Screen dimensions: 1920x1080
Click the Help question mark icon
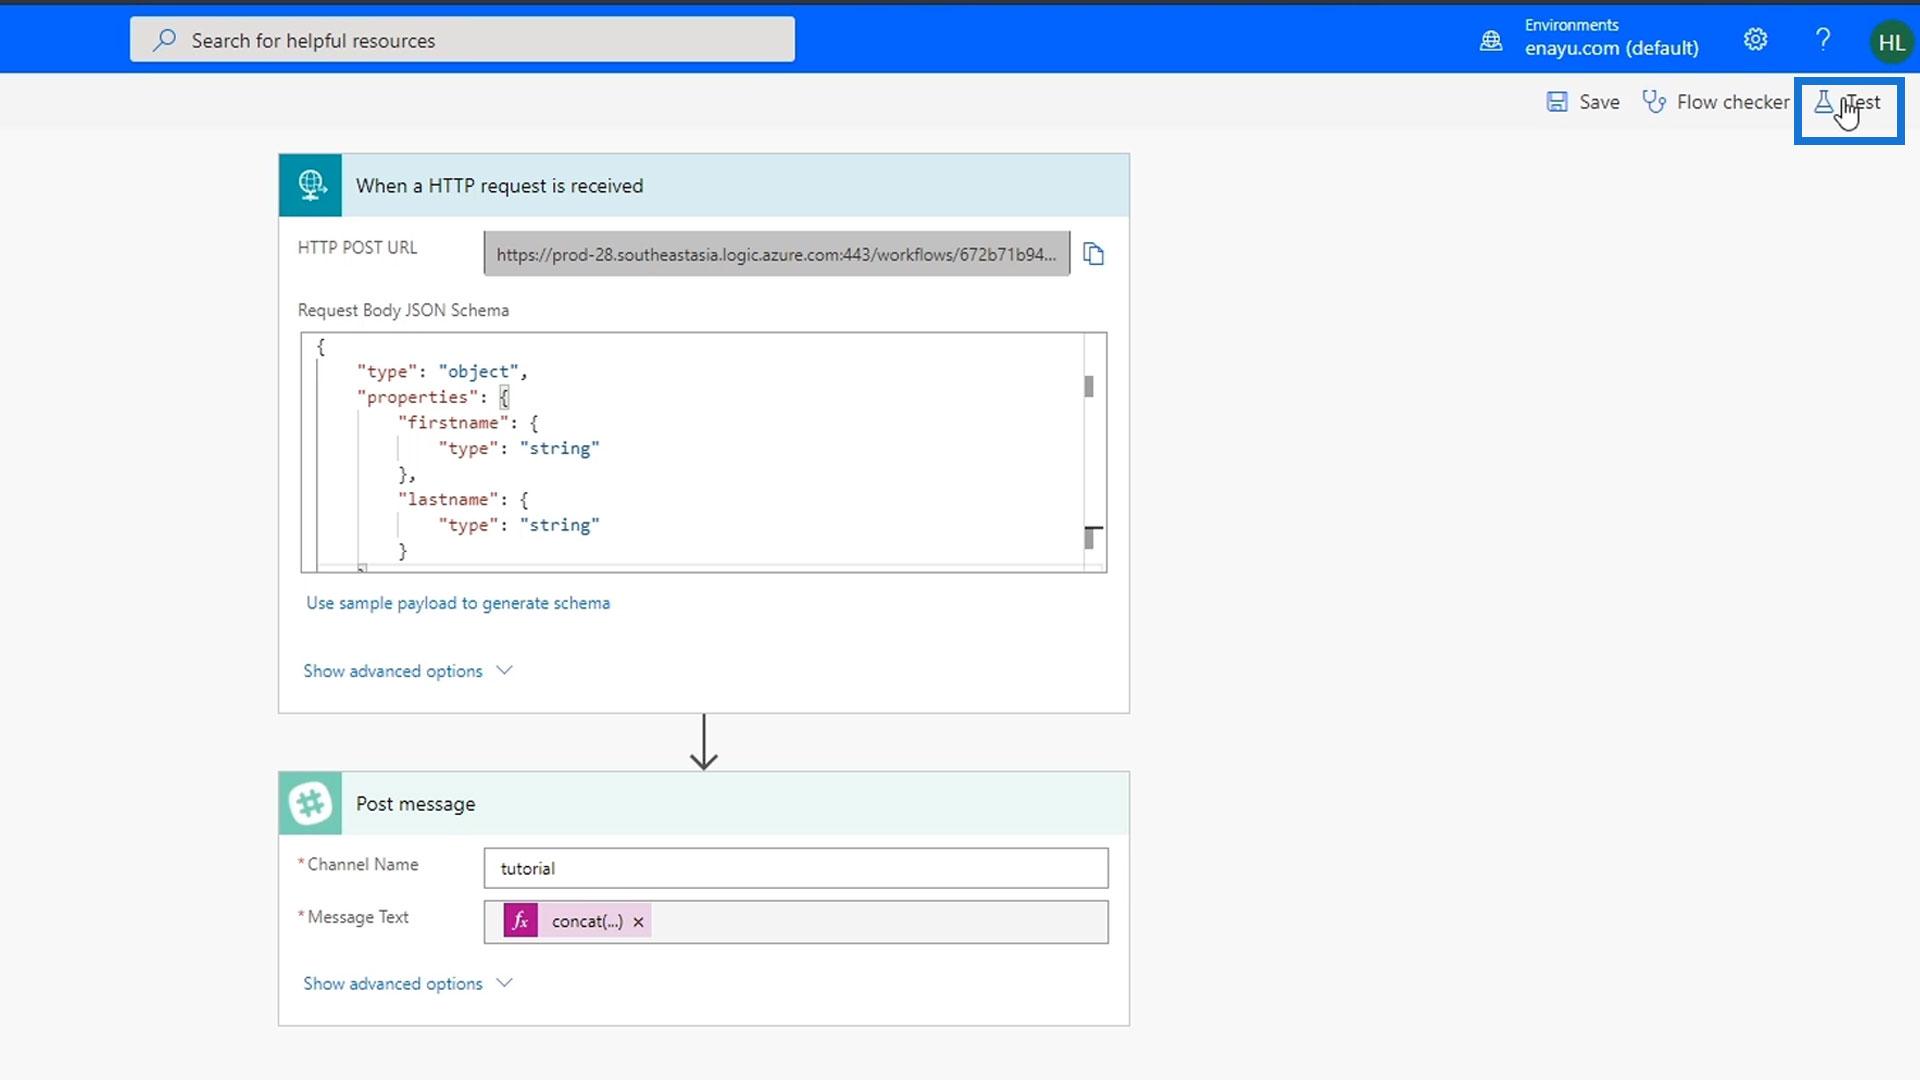click(x=1823, y=40)
